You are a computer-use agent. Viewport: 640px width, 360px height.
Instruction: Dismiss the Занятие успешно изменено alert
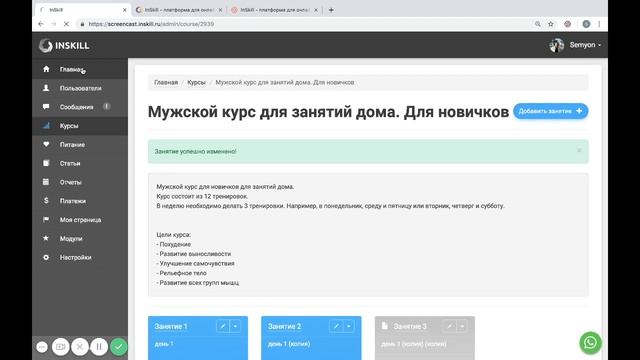(x=579, y=151)
